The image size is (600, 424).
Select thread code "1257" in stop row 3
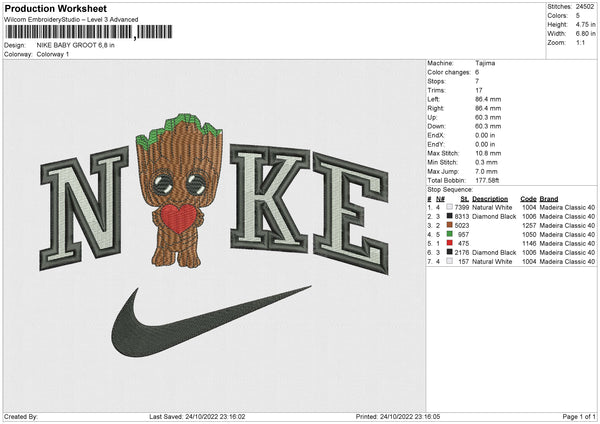click(529, 225)
